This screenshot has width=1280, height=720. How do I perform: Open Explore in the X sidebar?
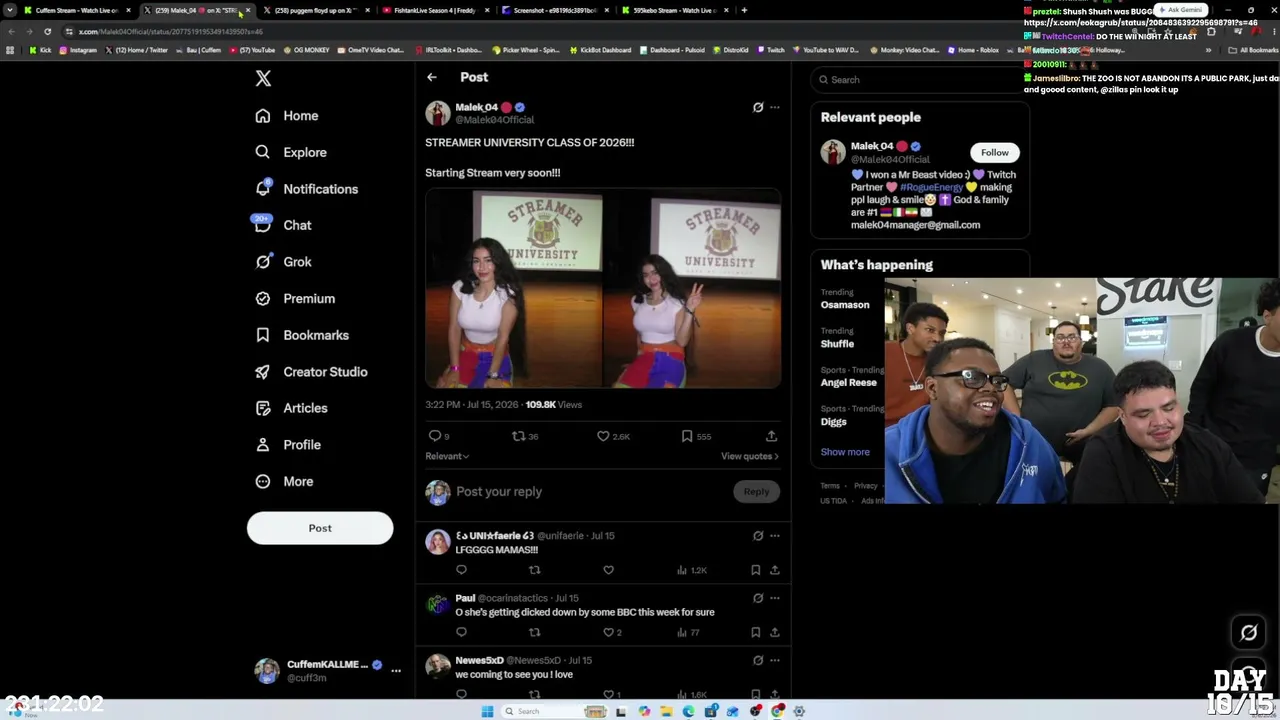pos(291,152)
